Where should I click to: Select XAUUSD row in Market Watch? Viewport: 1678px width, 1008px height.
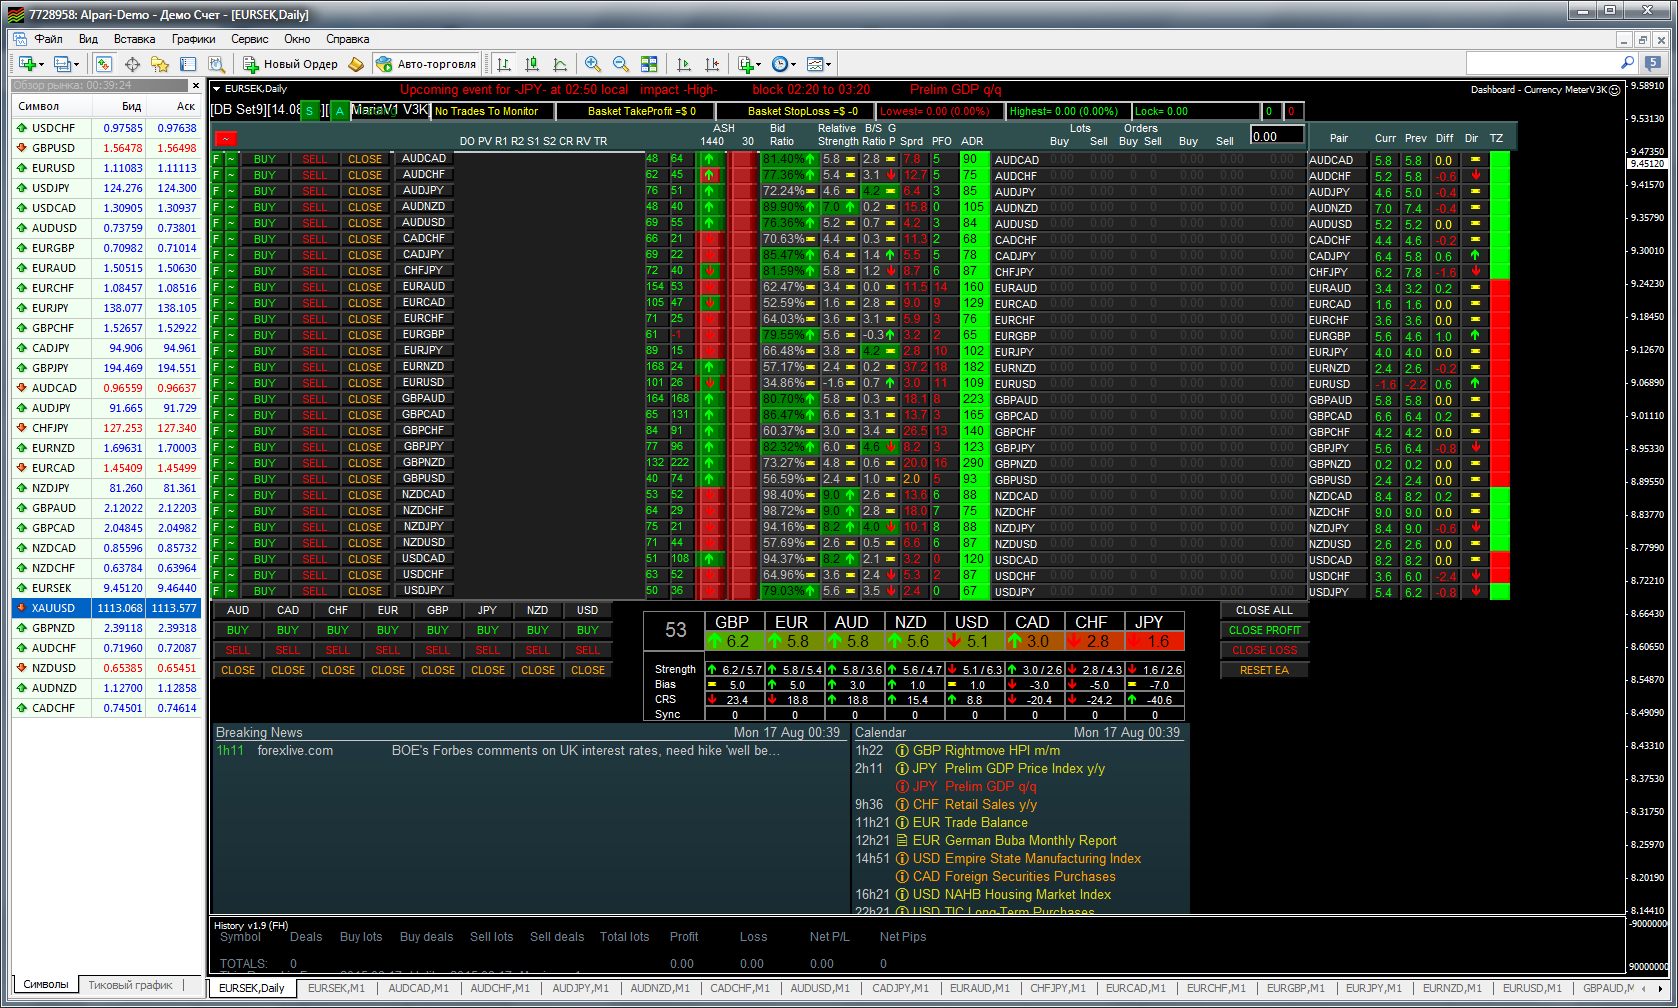(106, 608)
